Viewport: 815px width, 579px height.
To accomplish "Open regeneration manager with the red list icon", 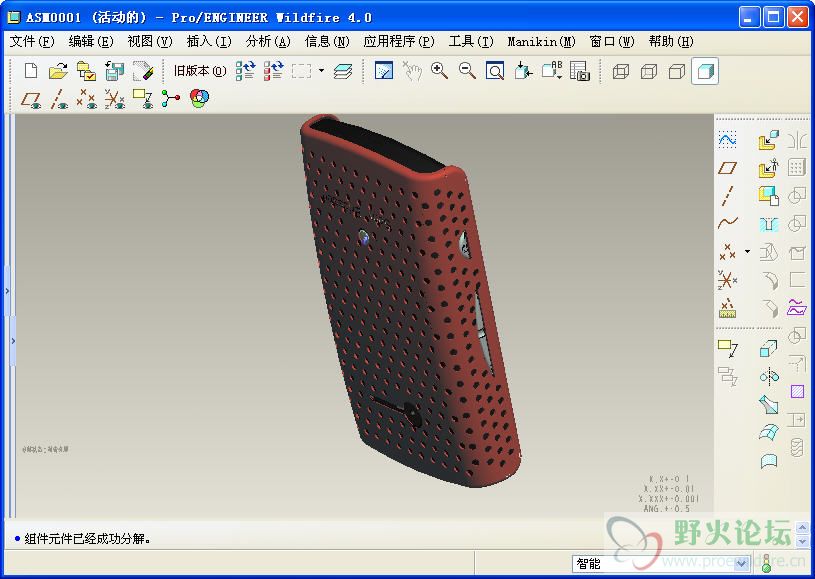I will pos(273,71).
